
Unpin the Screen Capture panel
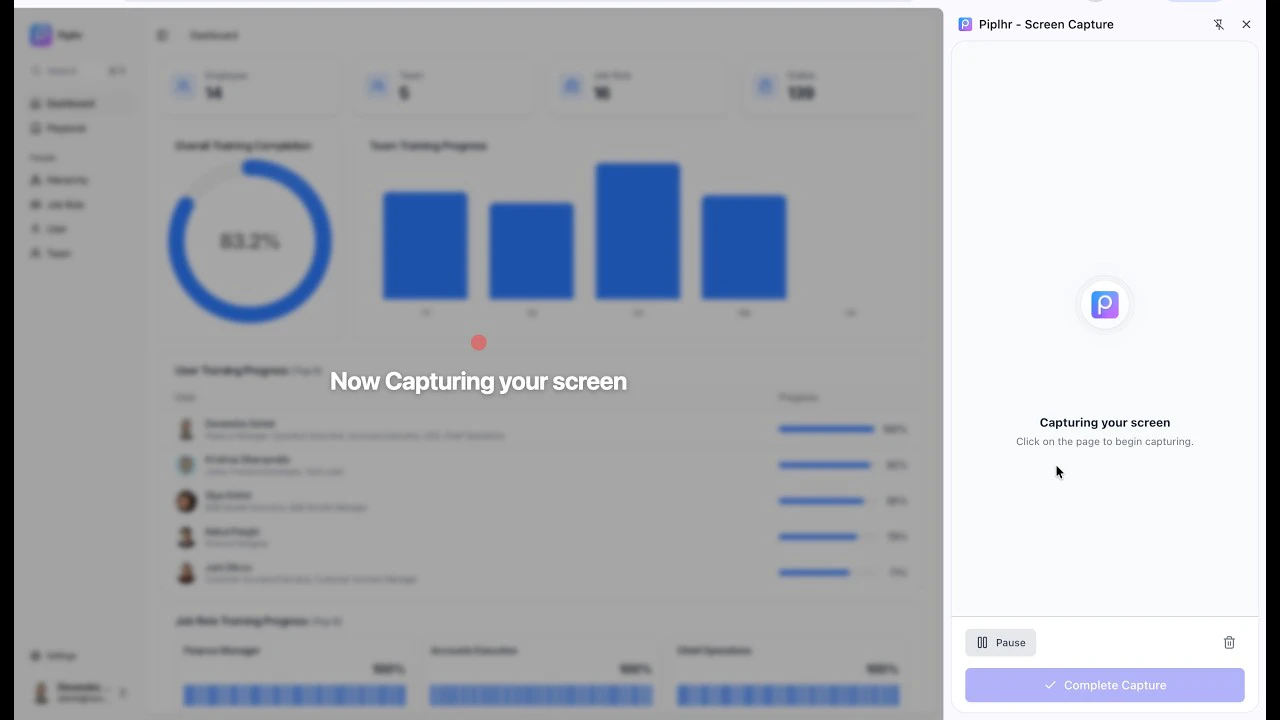click(x=1218, y=24)
